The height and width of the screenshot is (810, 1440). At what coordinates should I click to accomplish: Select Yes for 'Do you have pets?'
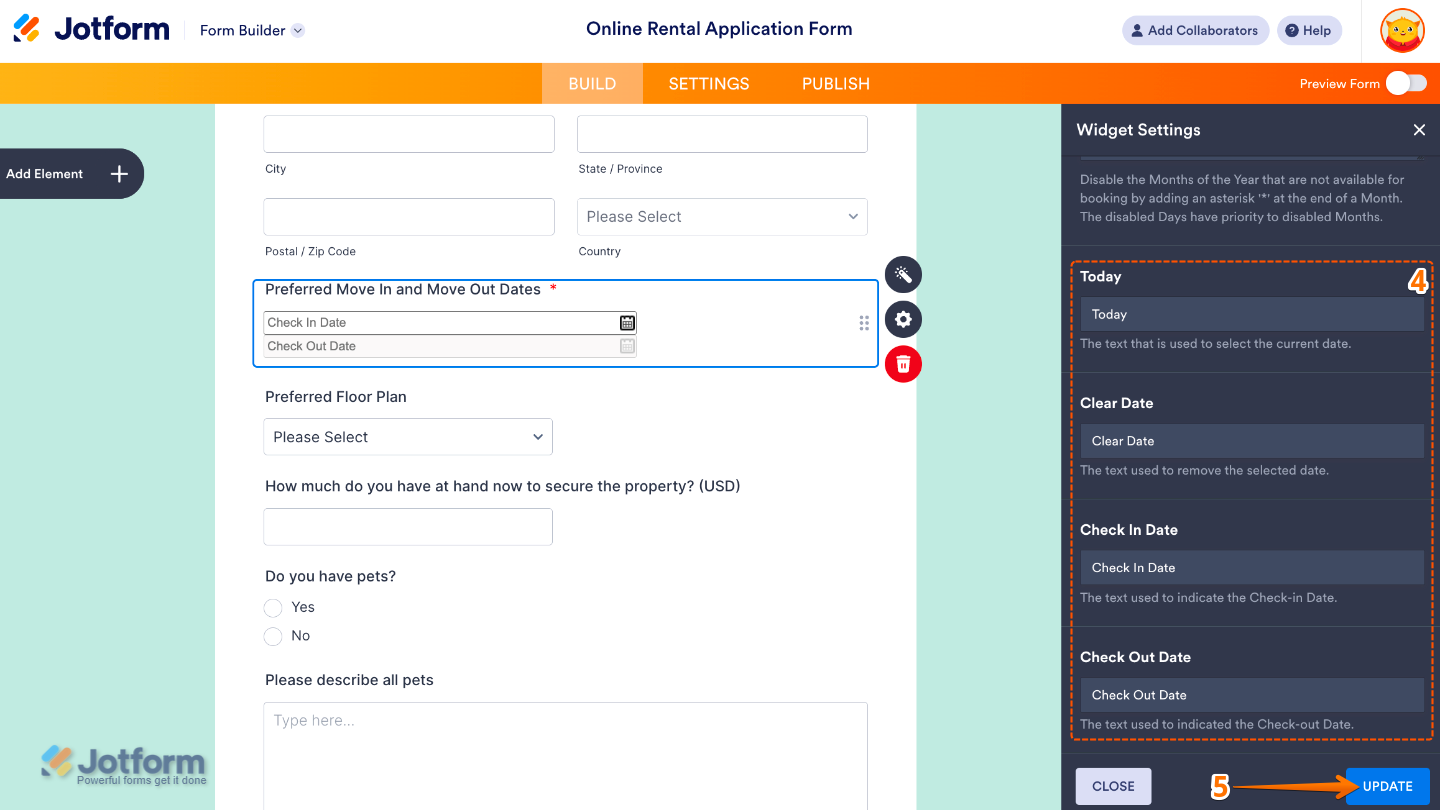pos(273,607)
